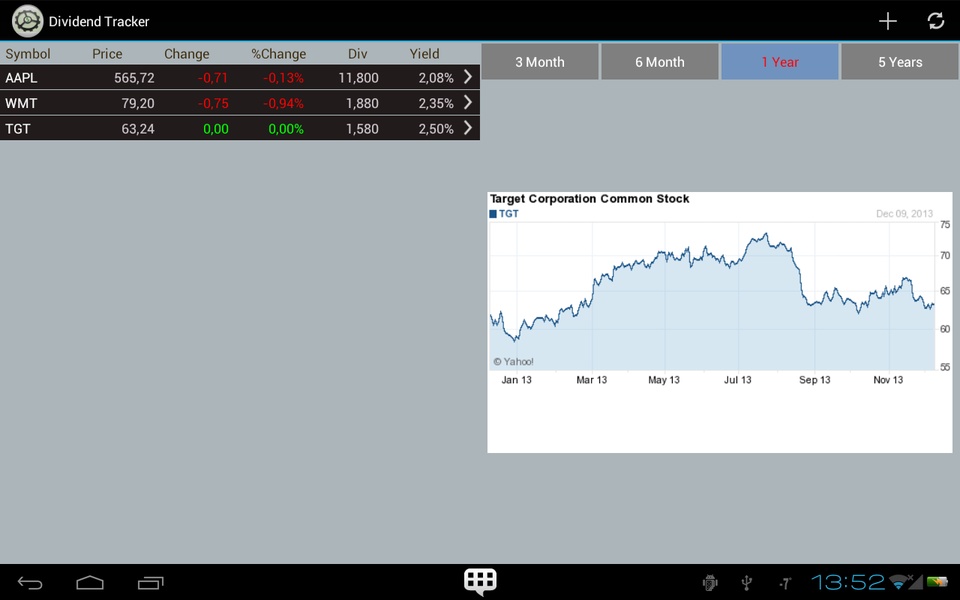Click AAPL price 565,72
This screenshot has width=960, height=600.
(x=134, y=78)
